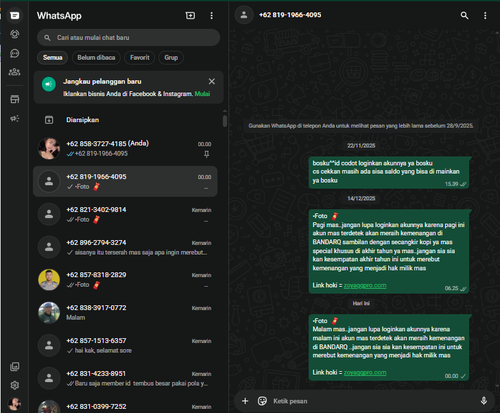Screen dimensions: 500x413
Task: Click the 'Mulai' link in the ad banner
Action: click(x=202, y=94)
